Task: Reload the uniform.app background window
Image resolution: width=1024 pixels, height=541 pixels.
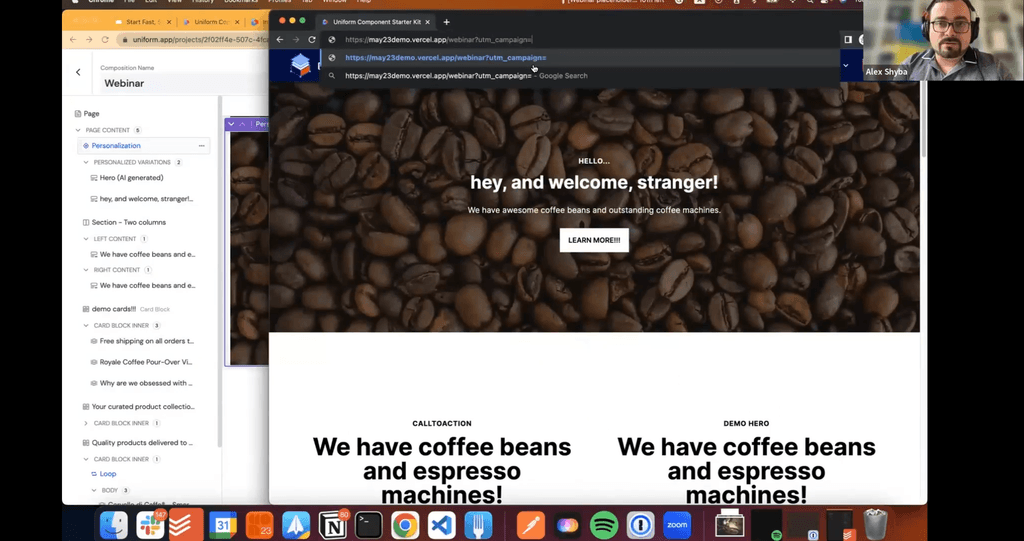Action: pyautogui.click(x=105, y=40)
